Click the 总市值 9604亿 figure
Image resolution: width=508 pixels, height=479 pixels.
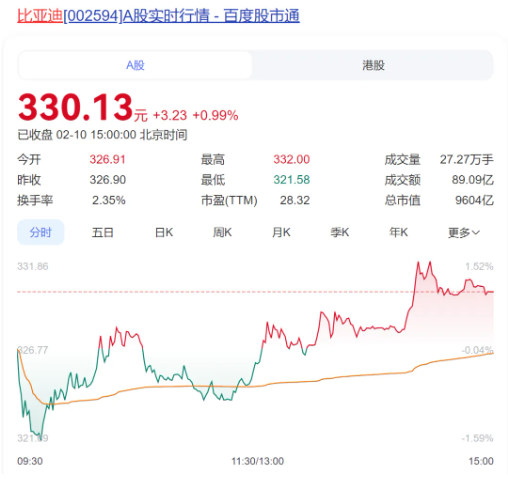(x=474, y=200)
